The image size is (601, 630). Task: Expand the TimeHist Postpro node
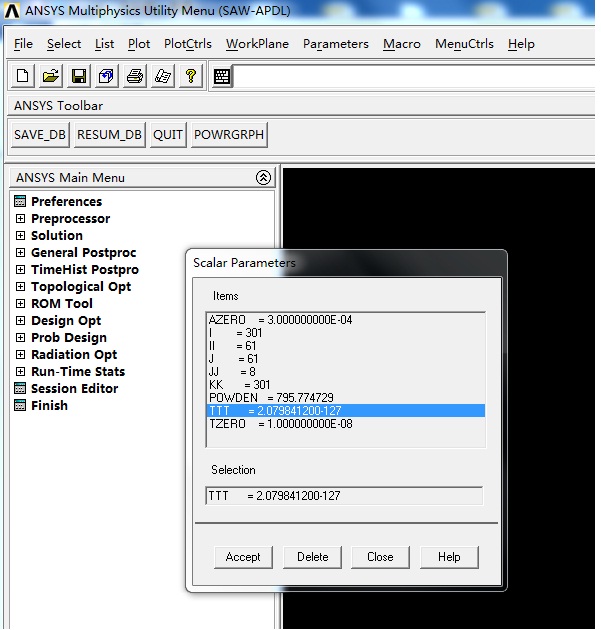coord(20,269)
